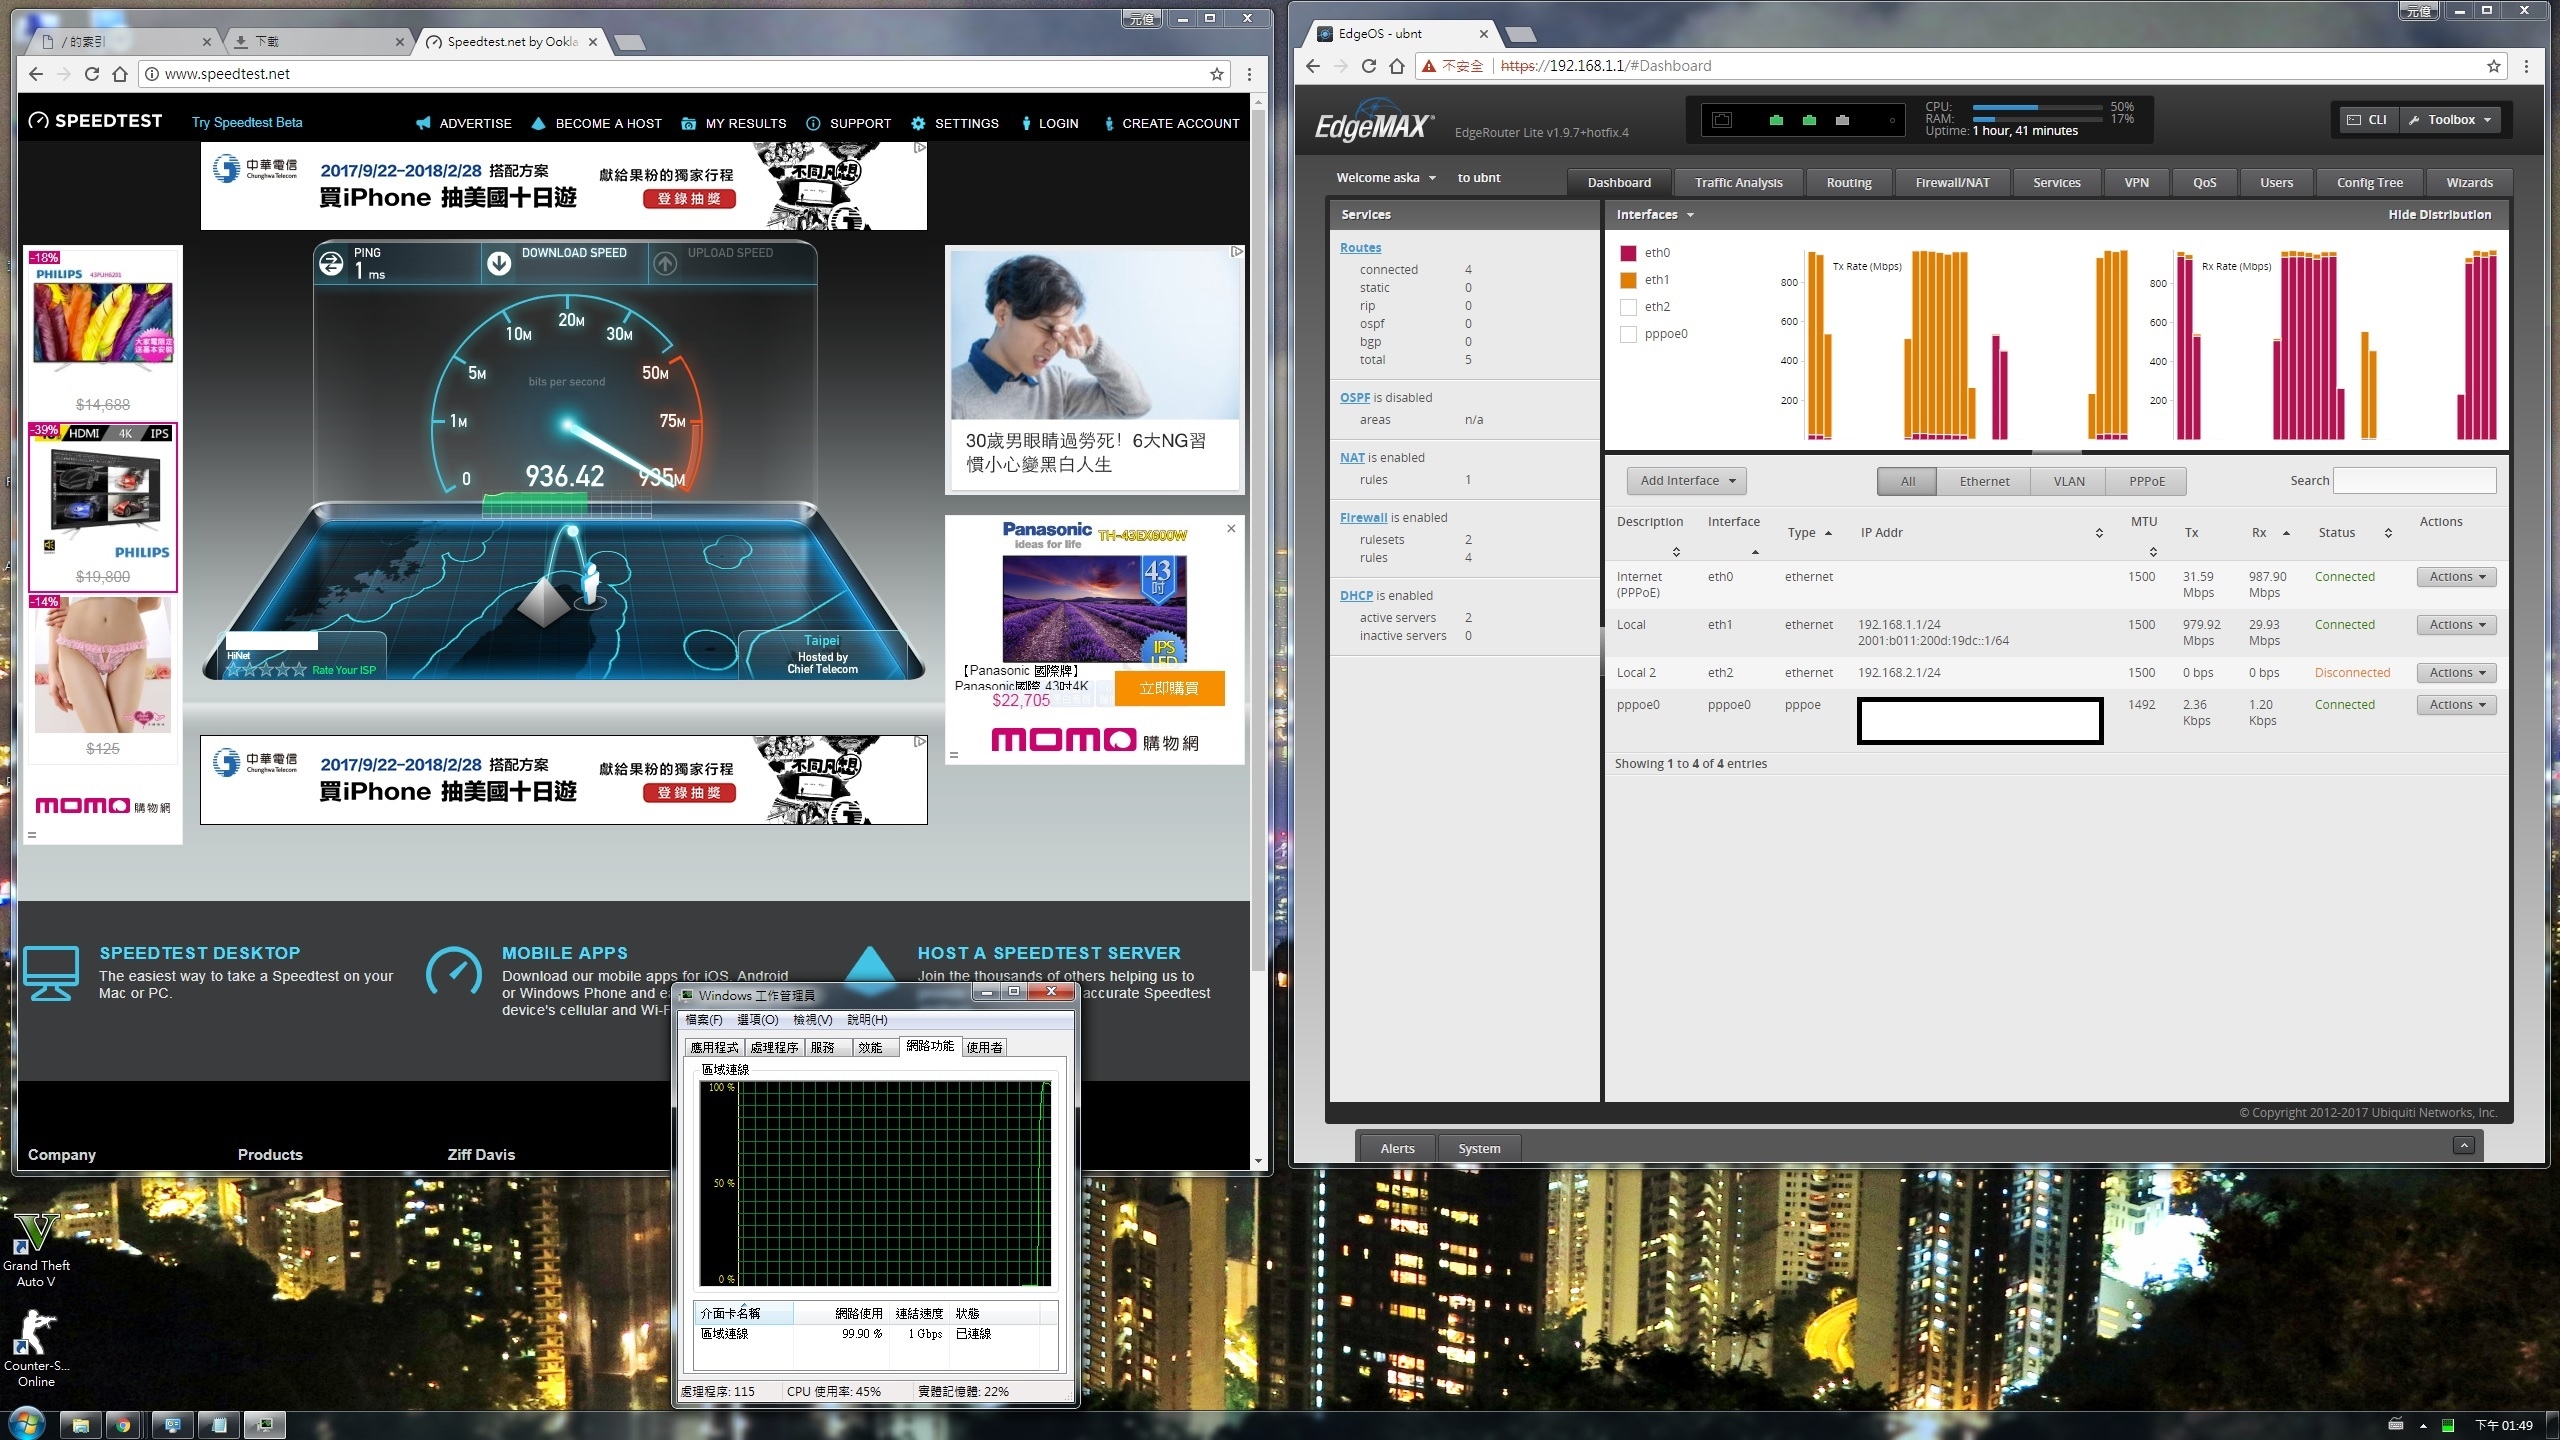This screenshot has height=1440, width=2560.
Task: Open Chrome menu in Speedtest window
Action: coord(1249,74)
